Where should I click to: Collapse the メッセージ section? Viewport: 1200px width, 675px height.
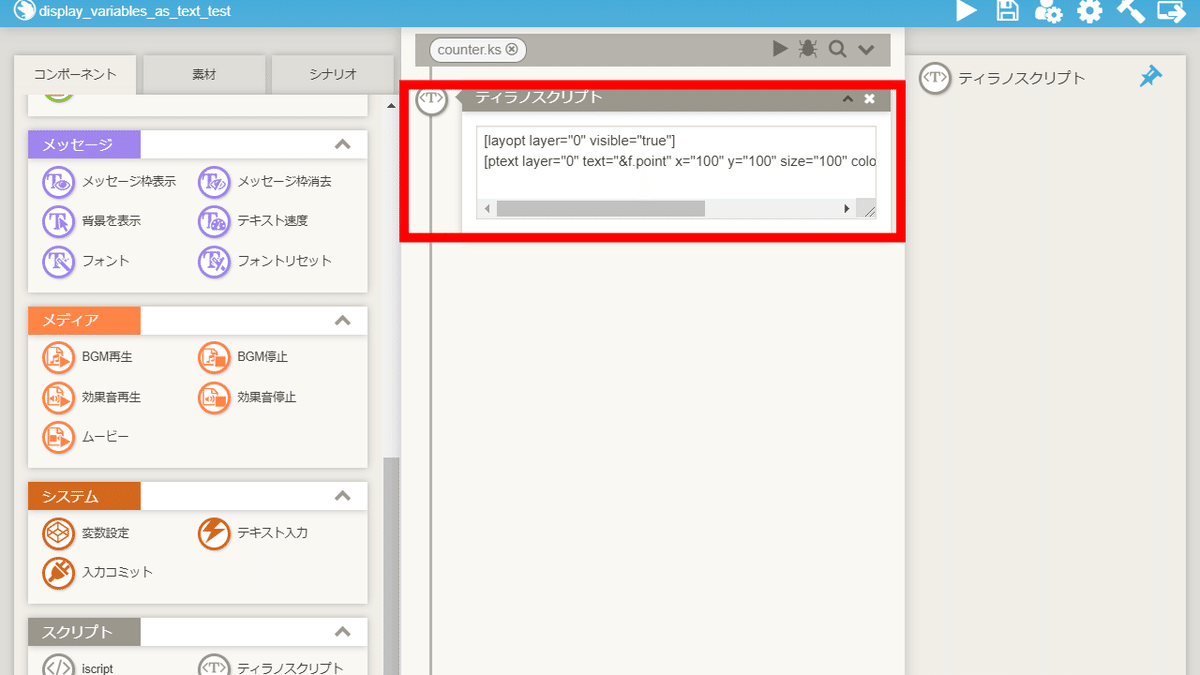click(342, 144)
